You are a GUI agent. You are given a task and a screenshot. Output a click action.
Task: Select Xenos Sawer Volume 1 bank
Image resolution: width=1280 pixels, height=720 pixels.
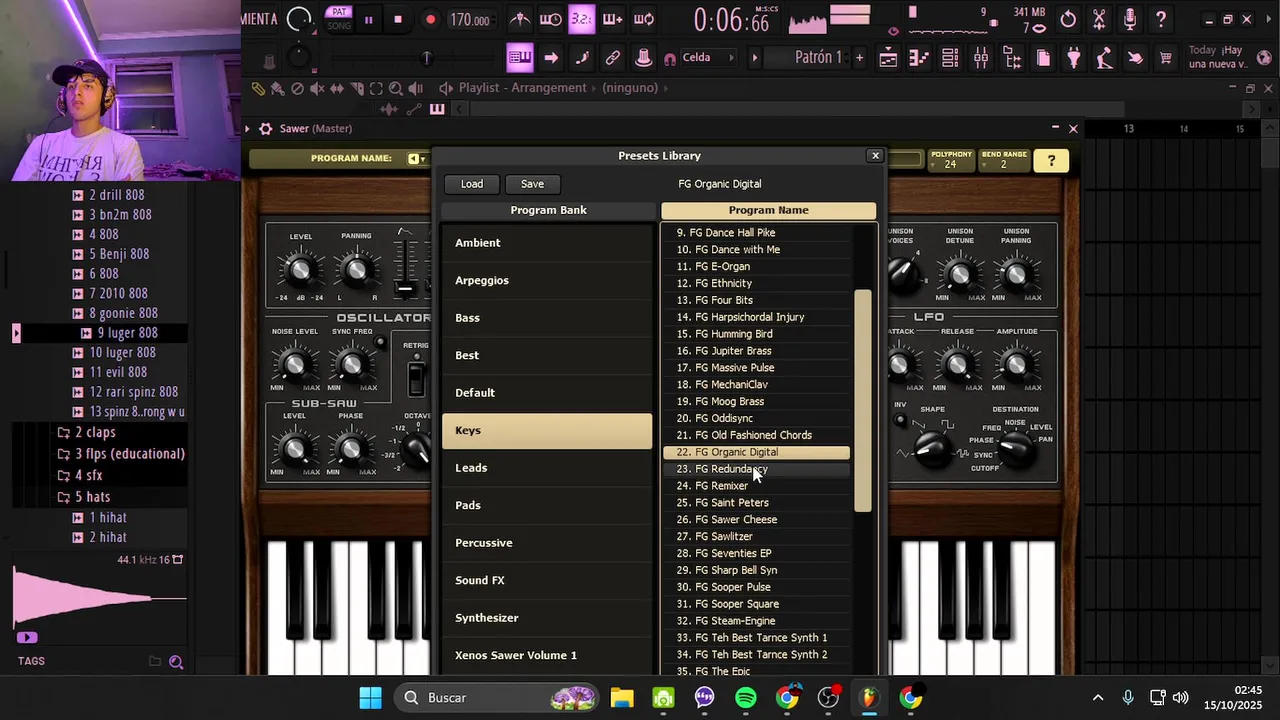click(547, 655)
